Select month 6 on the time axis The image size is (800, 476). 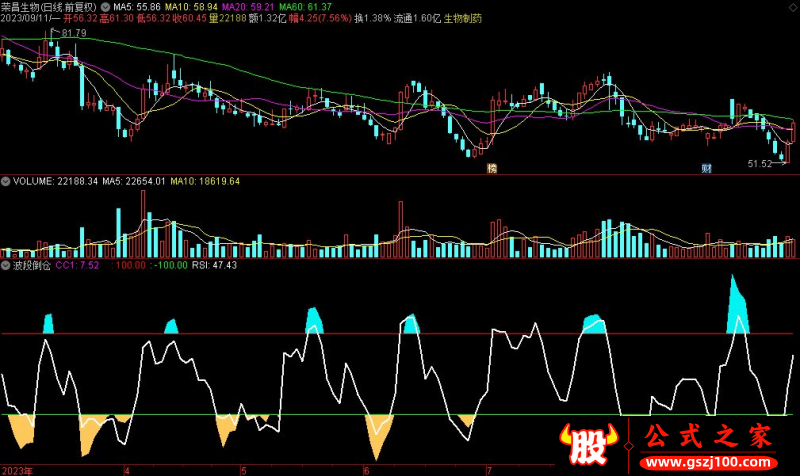(366, 471)
